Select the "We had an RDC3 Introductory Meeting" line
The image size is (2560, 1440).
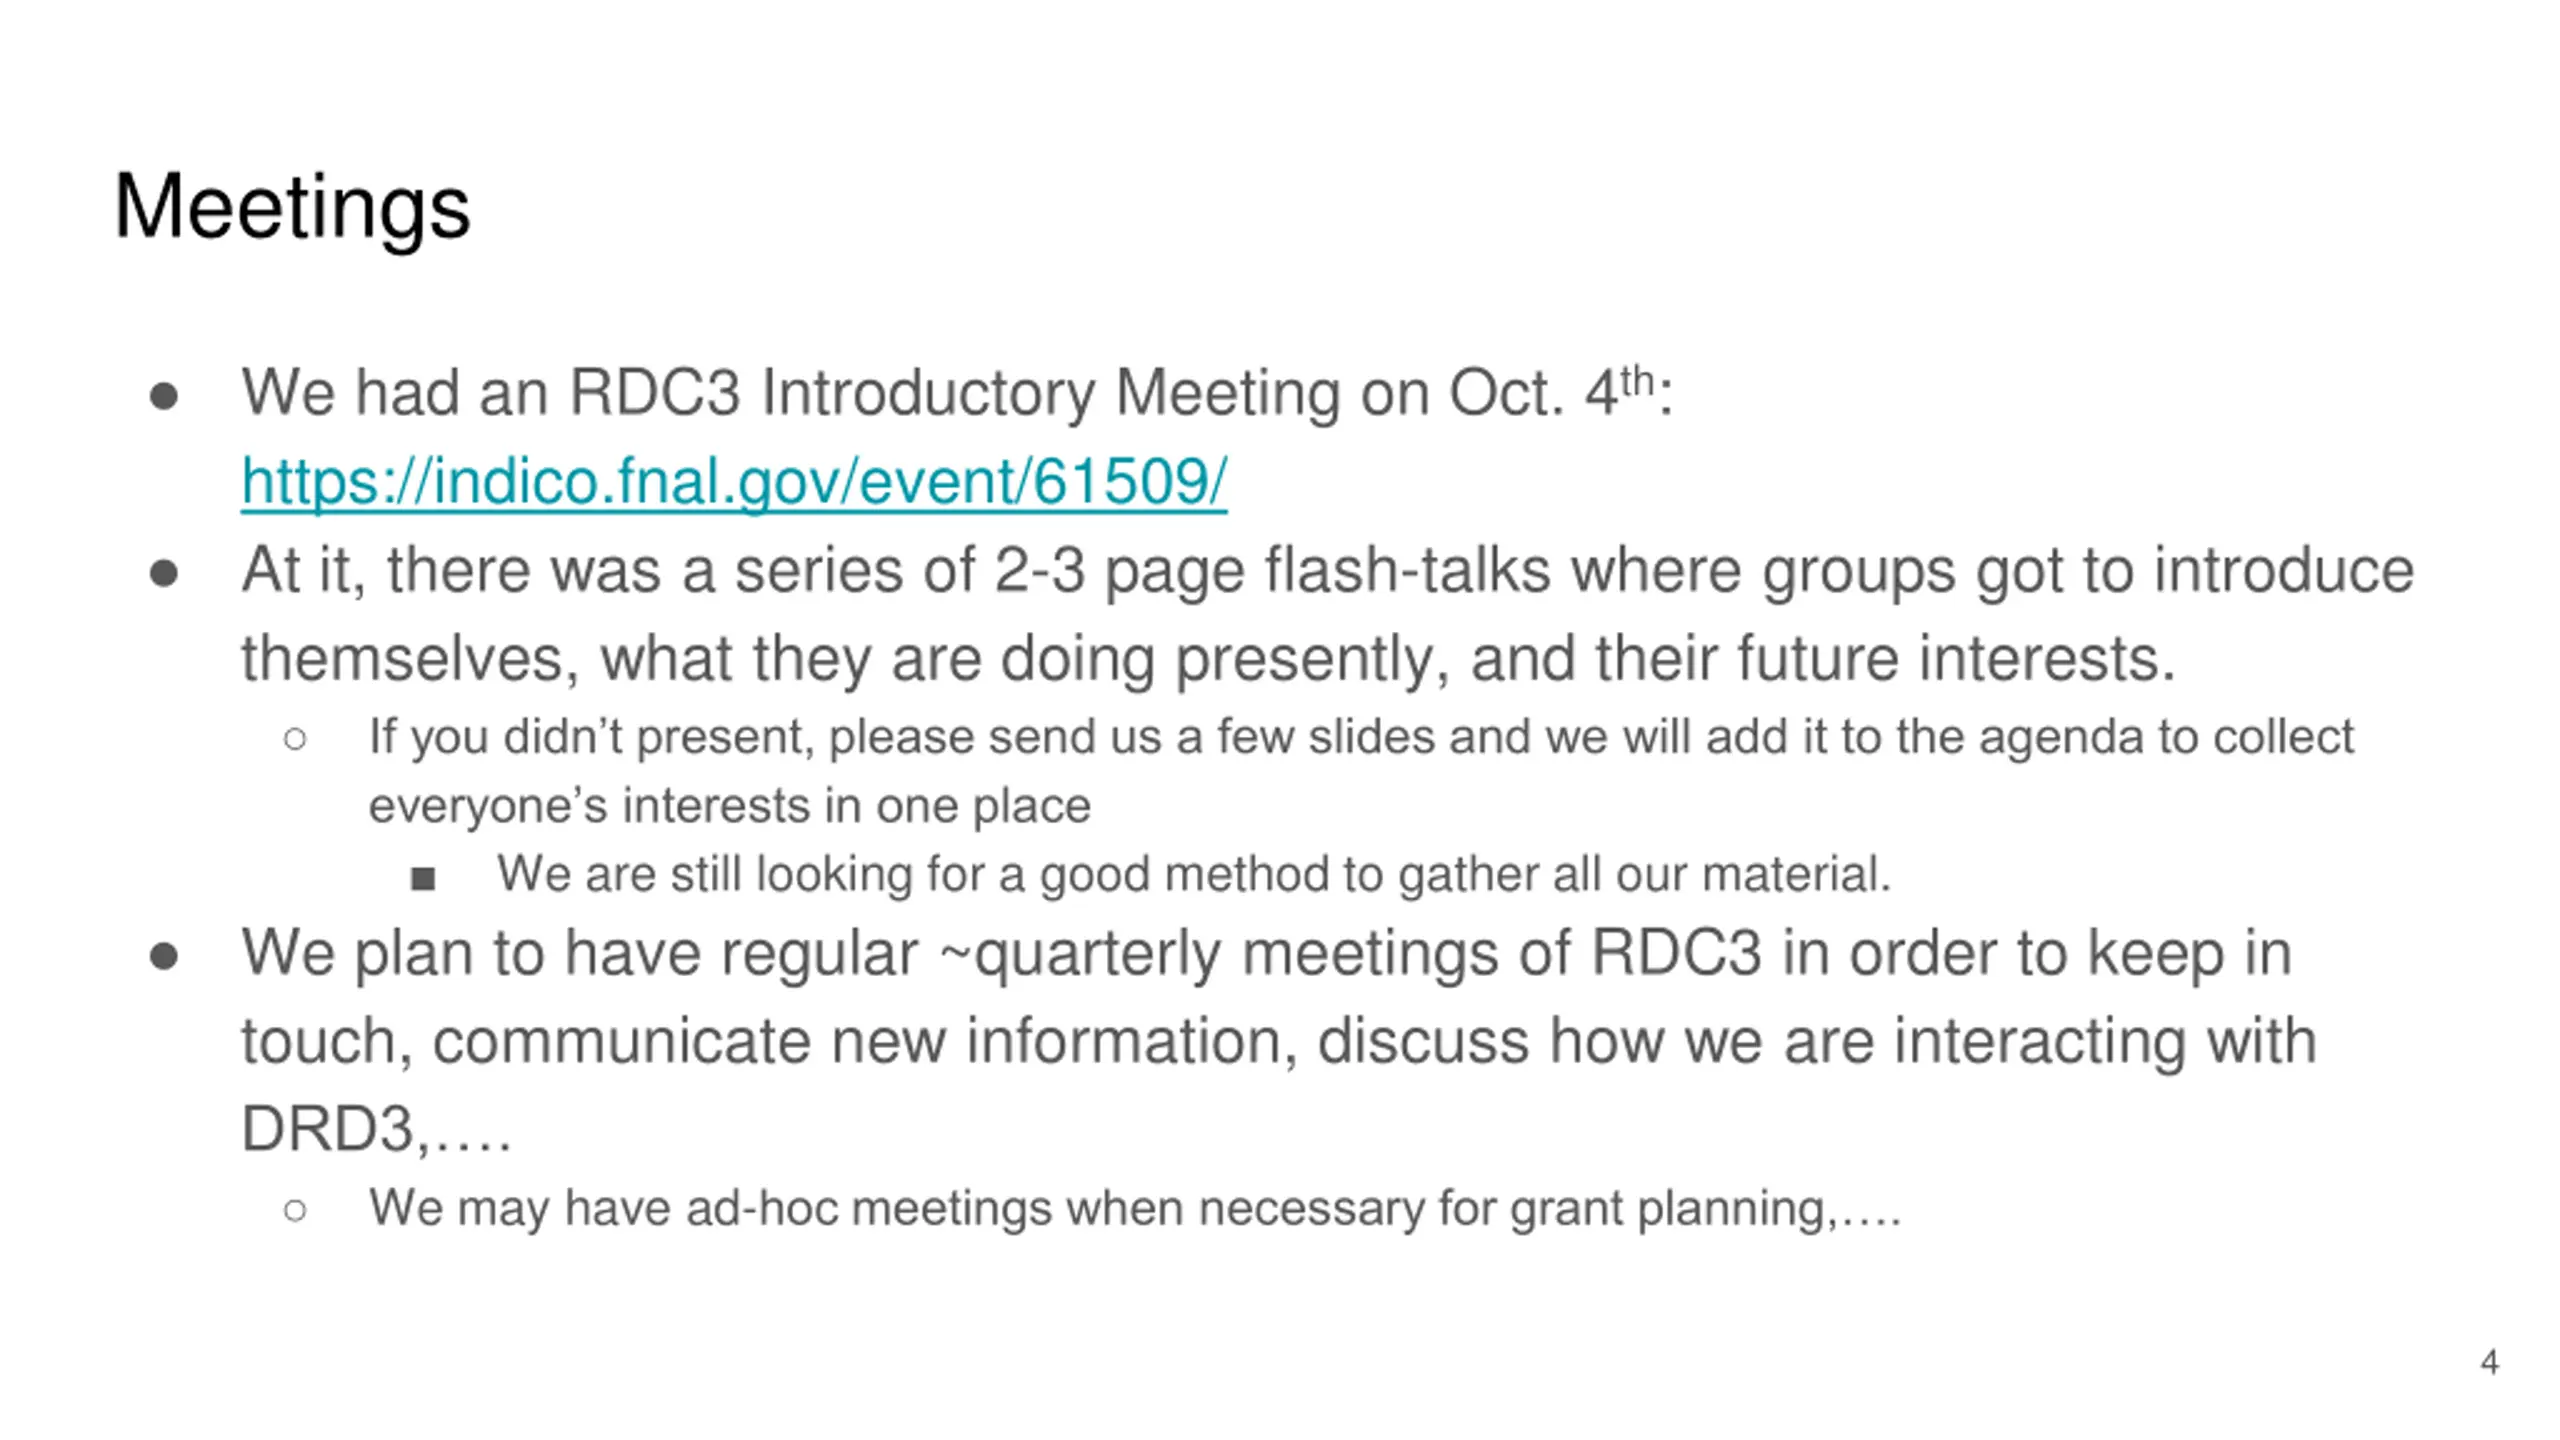[957, 392]
